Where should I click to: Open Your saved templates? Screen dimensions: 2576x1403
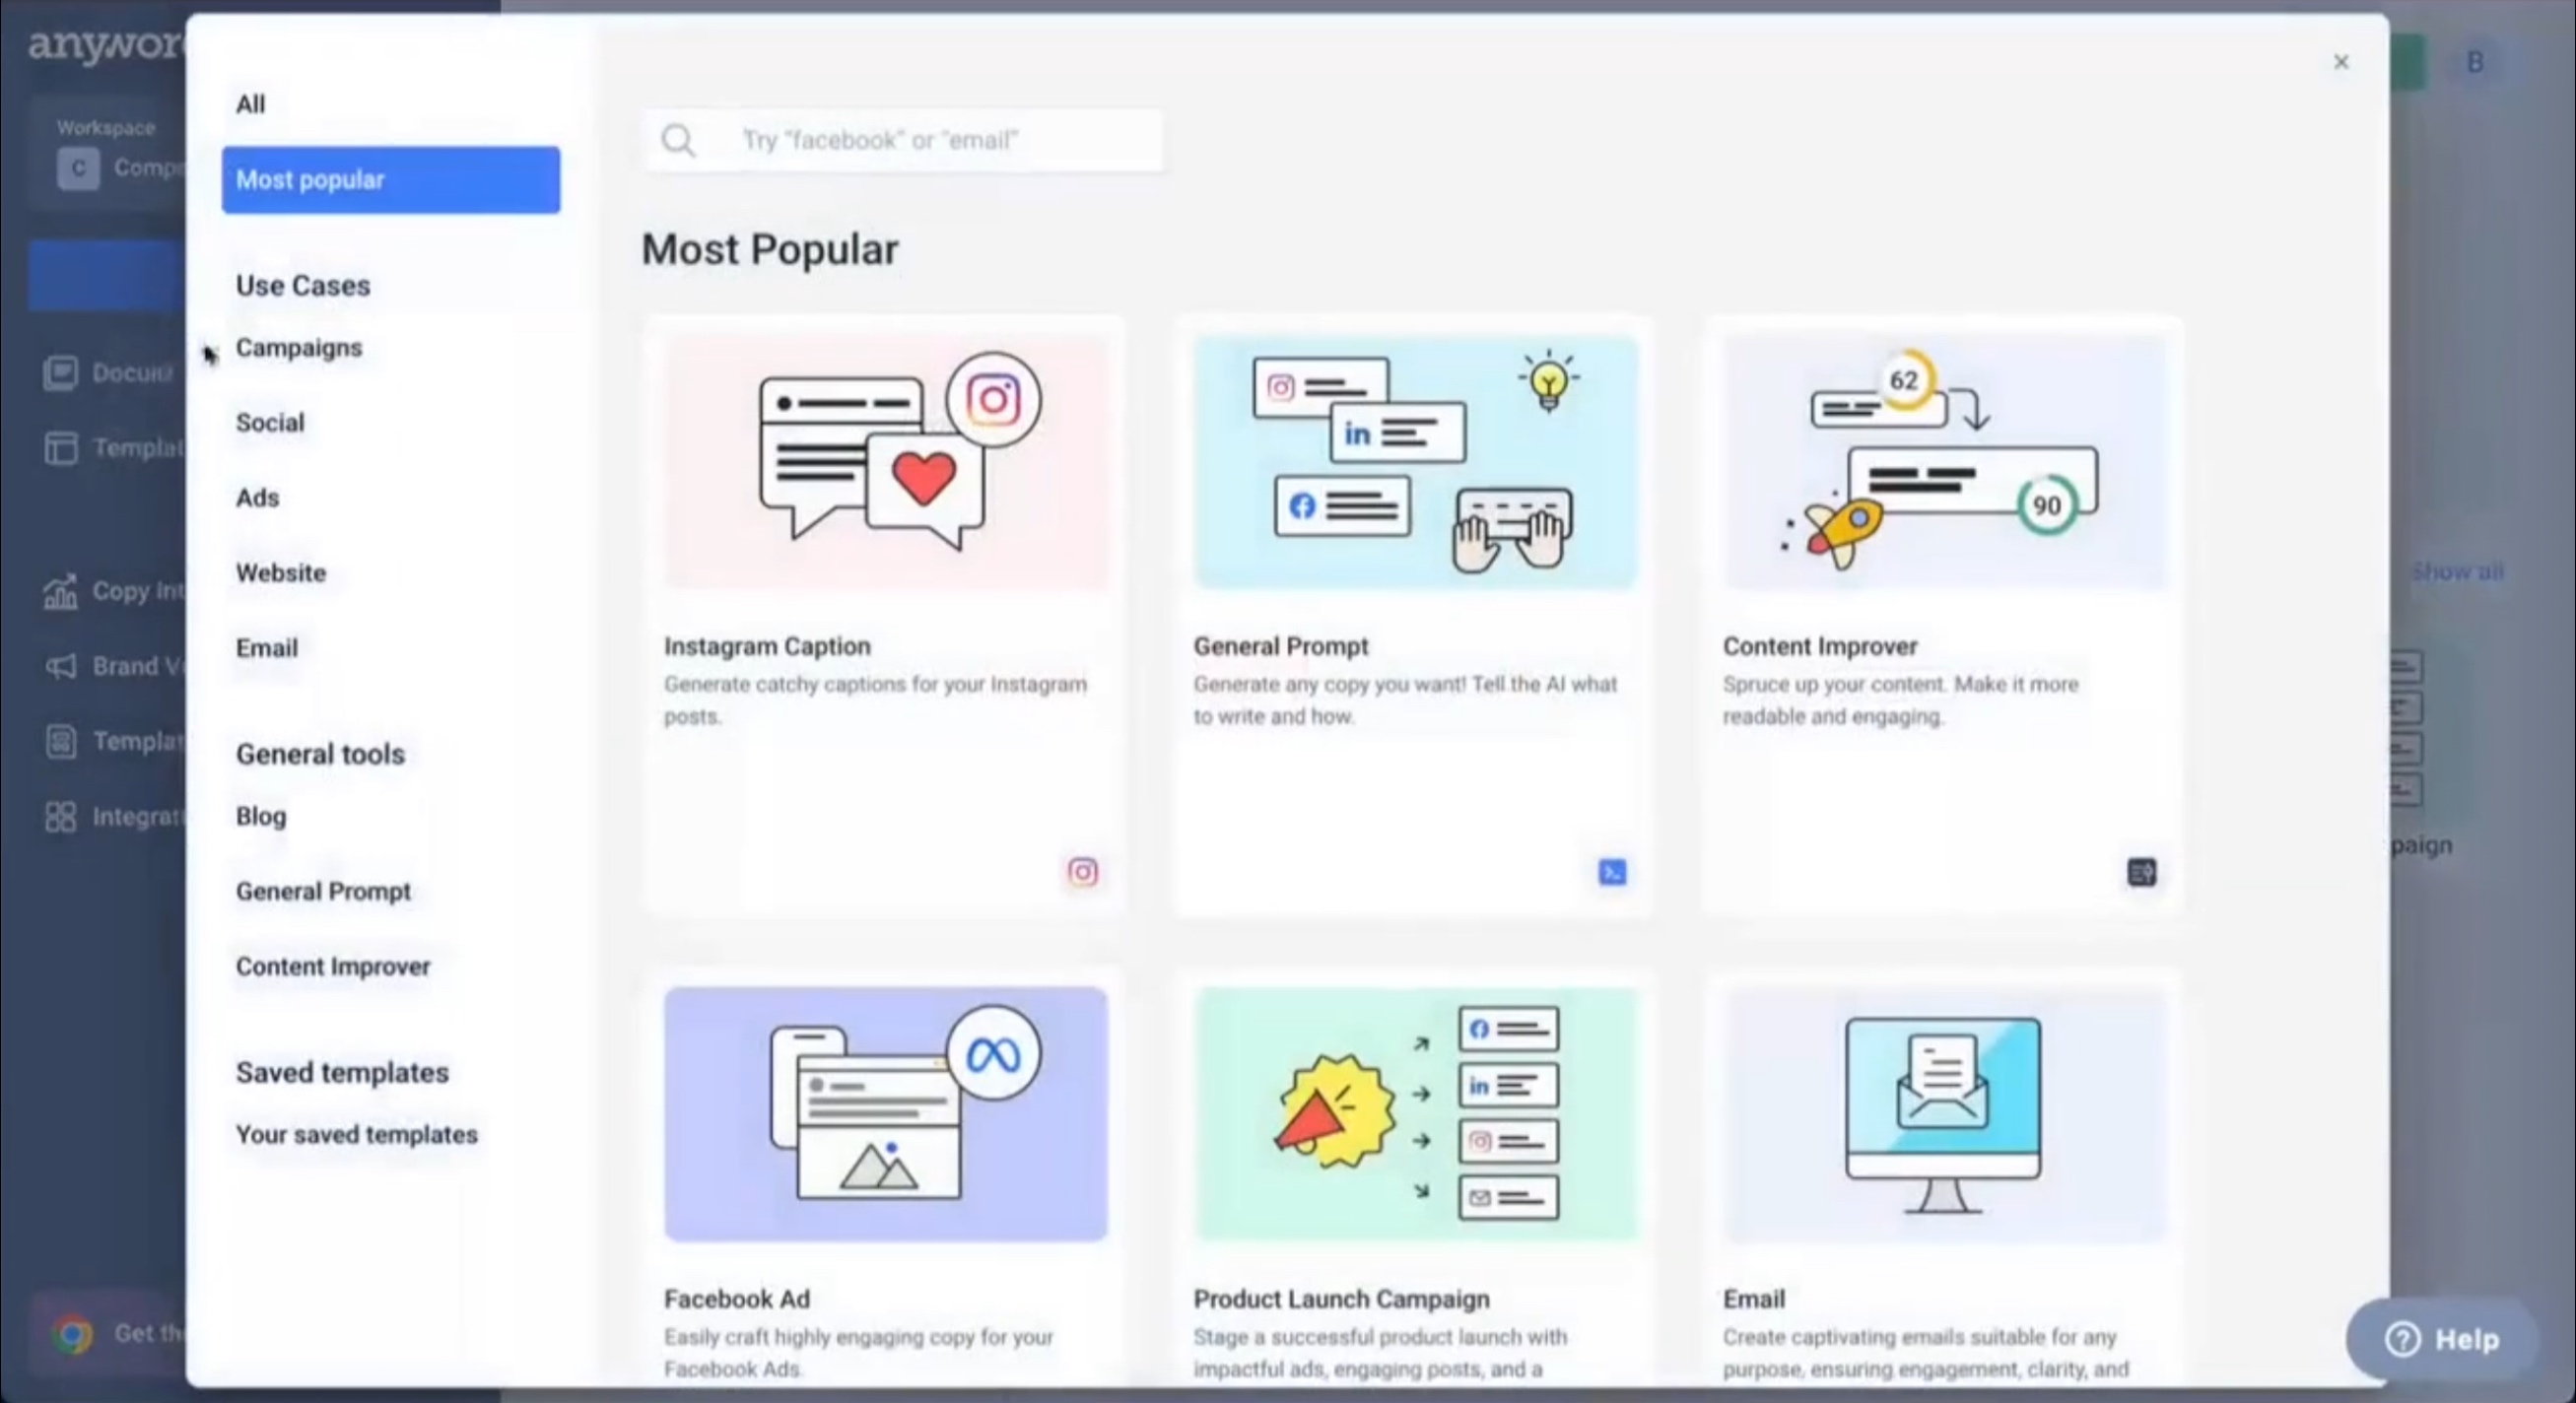point(356,1134)
